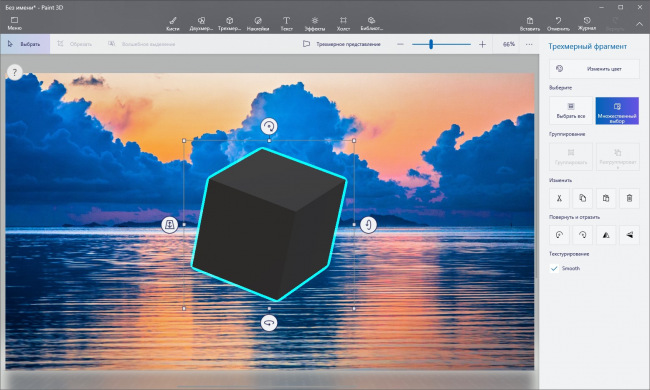
Task: Open the Canvas (Холст) settings
Action: pos(343,24)
